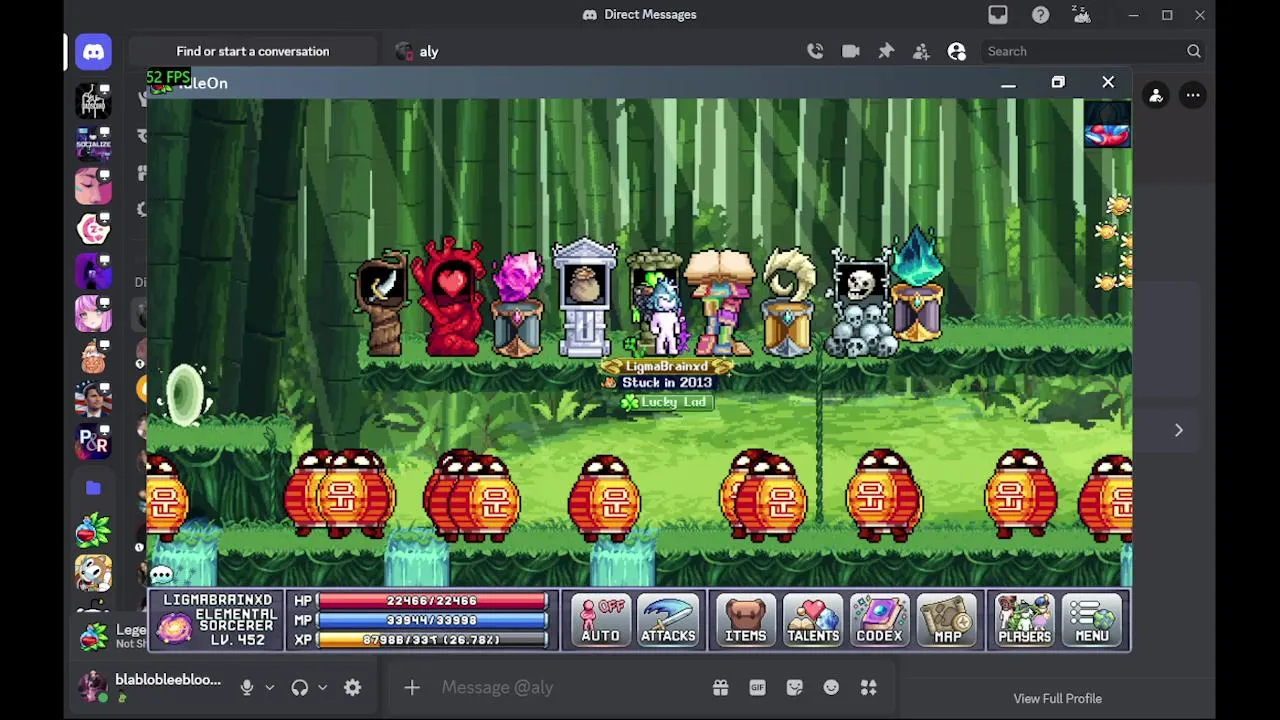The image size is (1280, 720).
Task: Open pinned messages
Action: pyautogui.click(x=886, y=51)
